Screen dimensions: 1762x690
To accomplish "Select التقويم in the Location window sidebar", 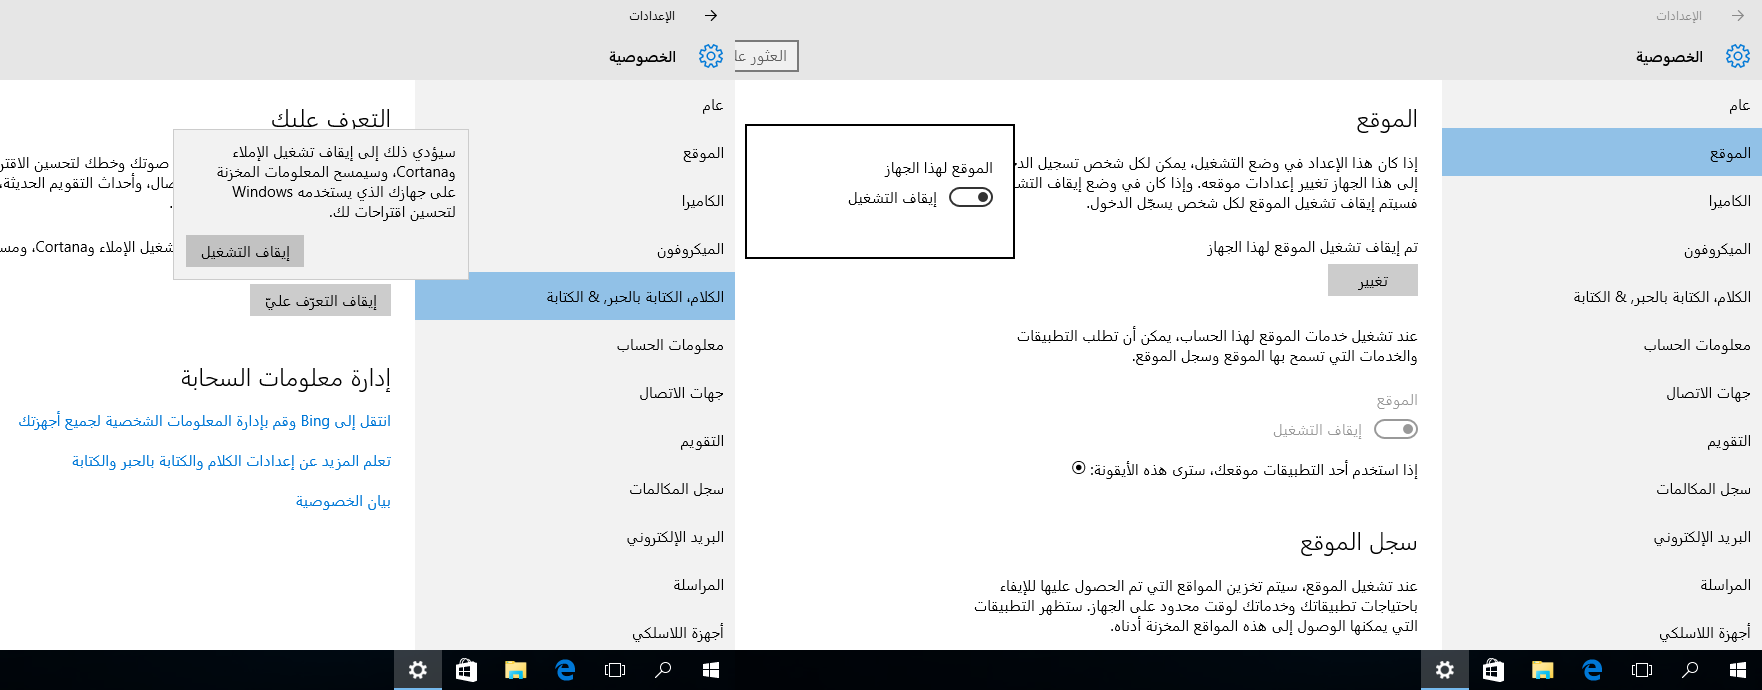I will pyautogui.click(x=1602, y=441).
